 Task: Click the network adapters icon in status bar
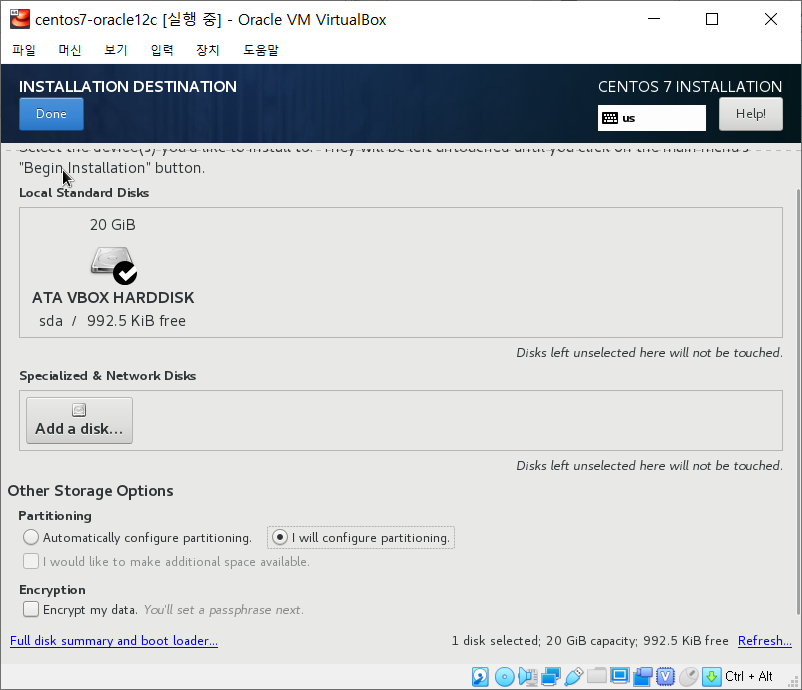coord(550,676)
